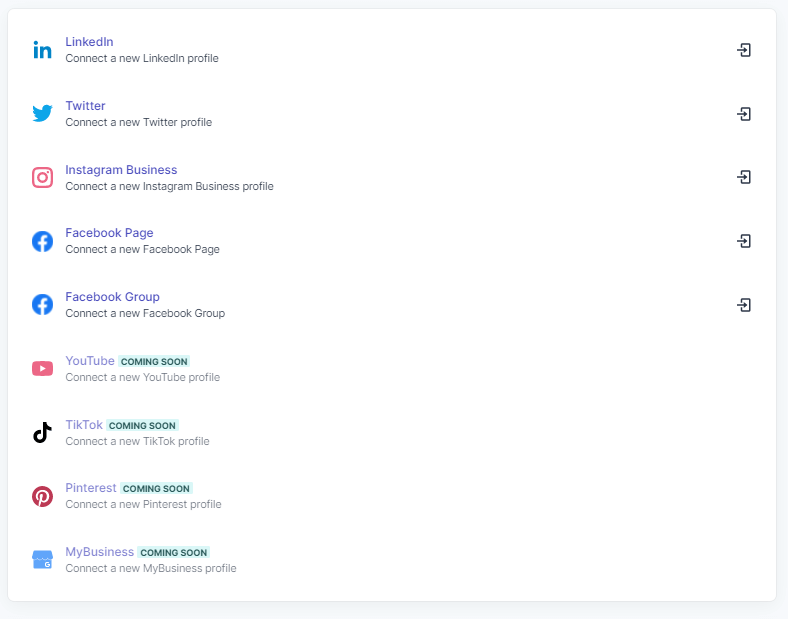
Task: Click "Connect a new Instagram Business profile" text
Action: pos(169,186)
